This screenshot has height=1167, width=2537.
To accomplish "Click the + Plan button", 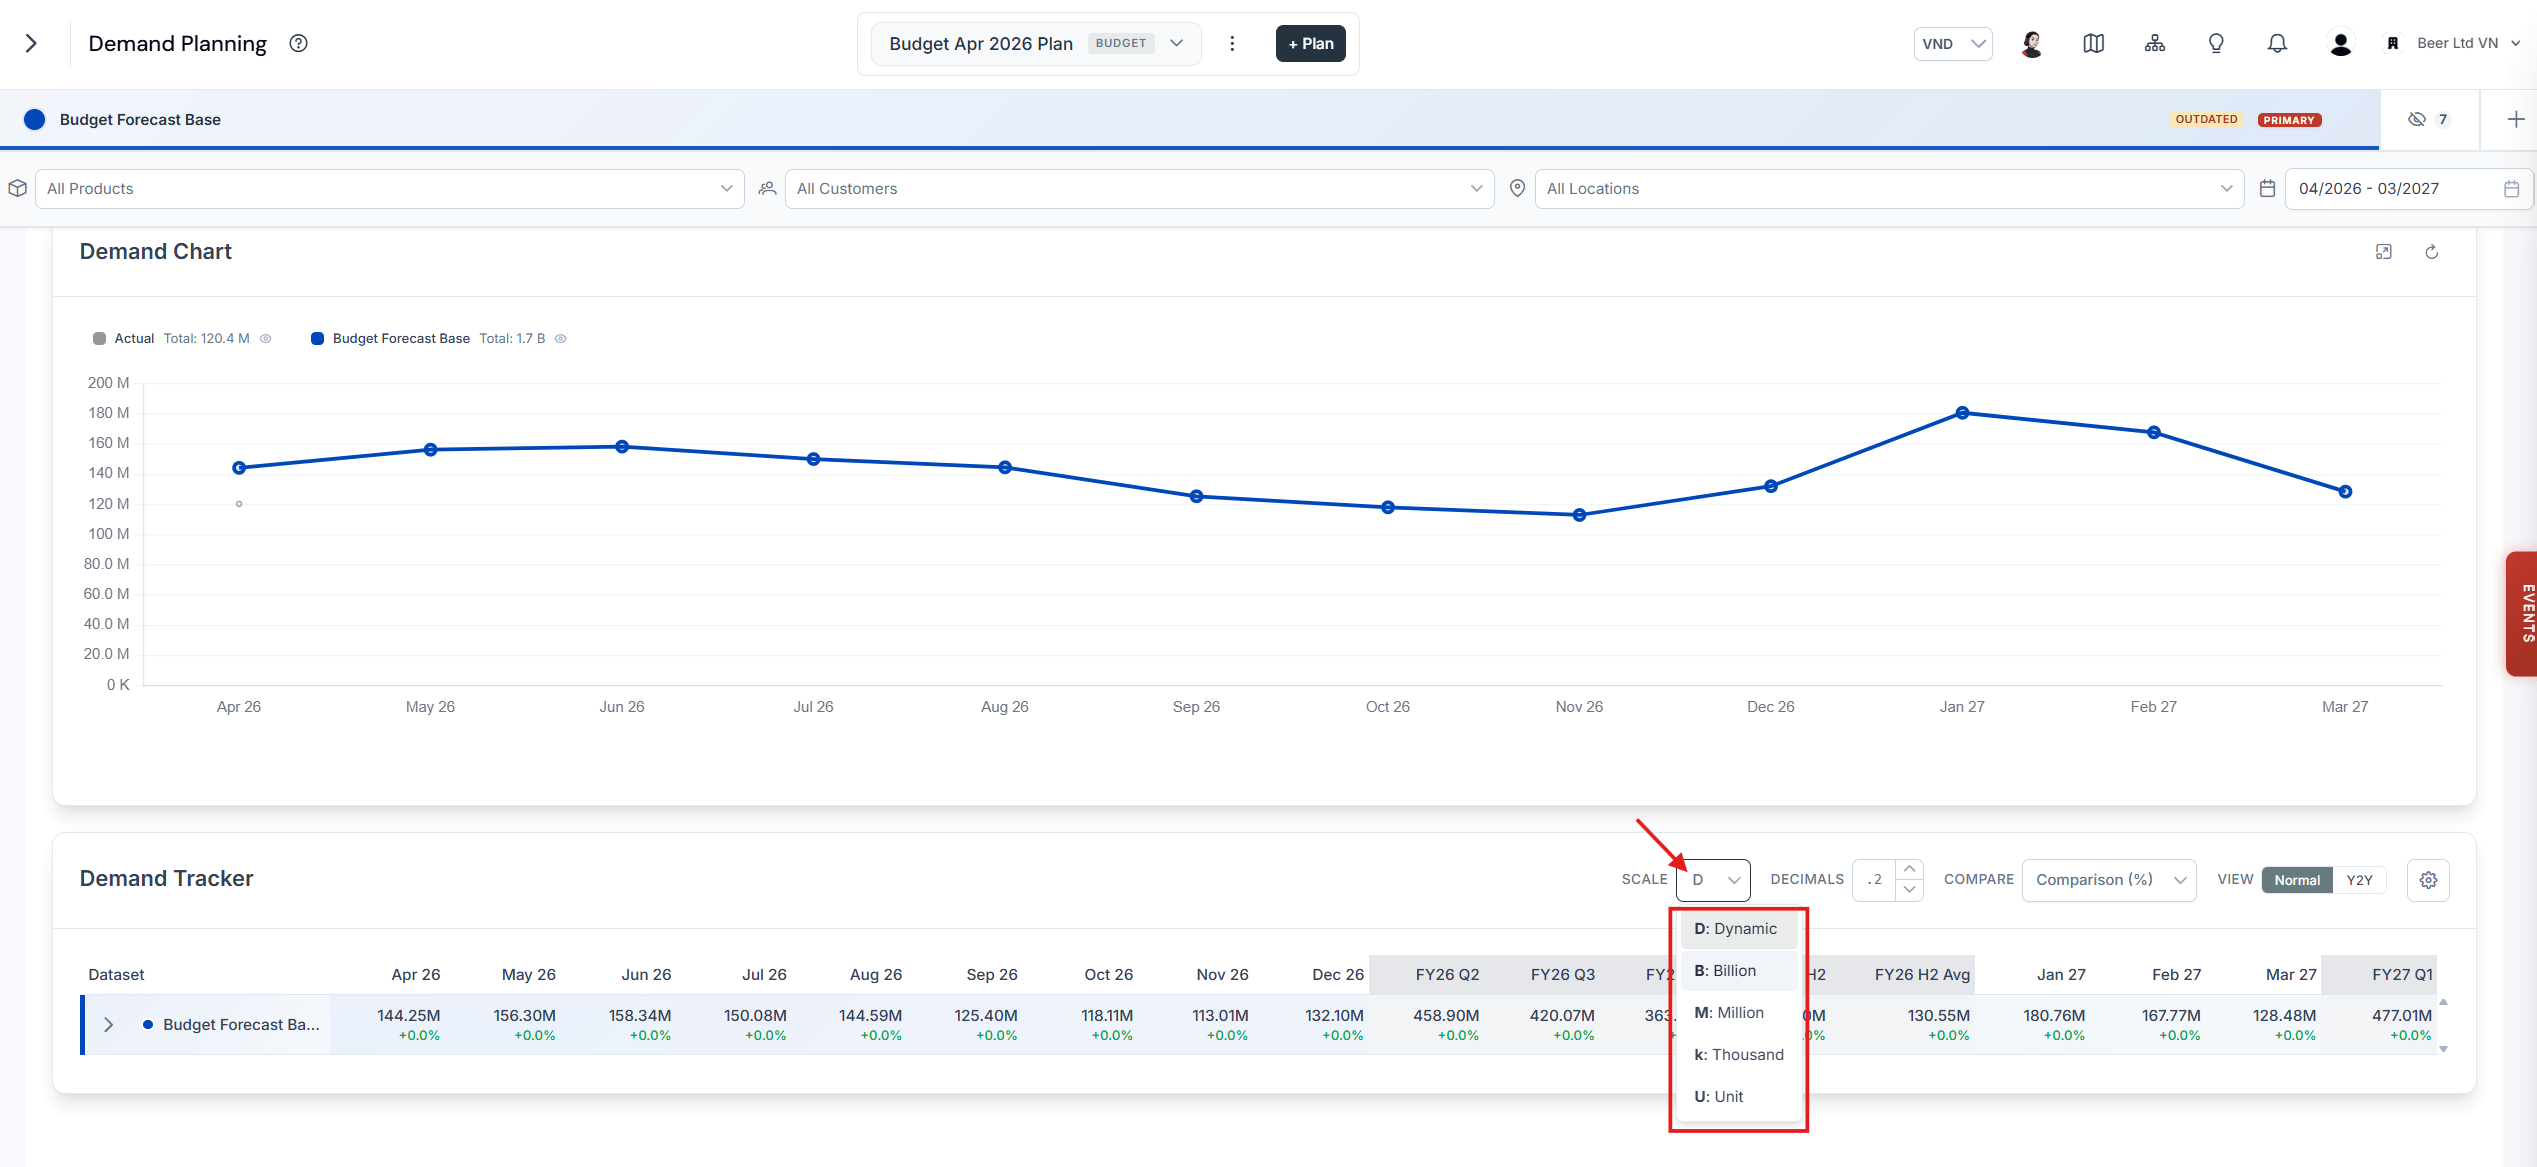I will (1310, 43).
